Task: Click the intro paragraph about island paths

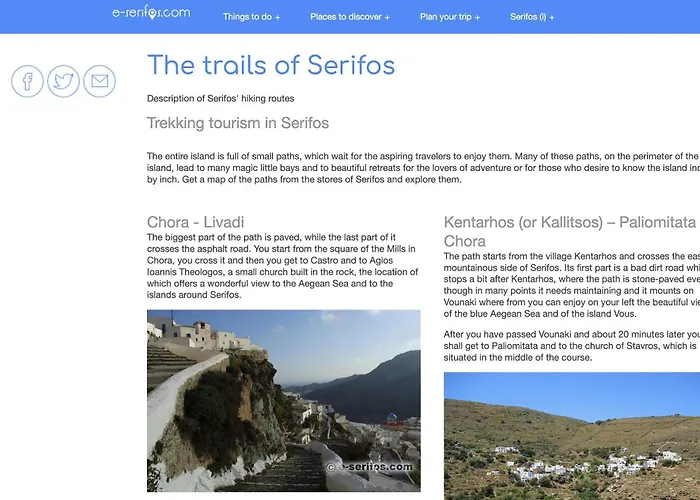Action: click(422, 168)
